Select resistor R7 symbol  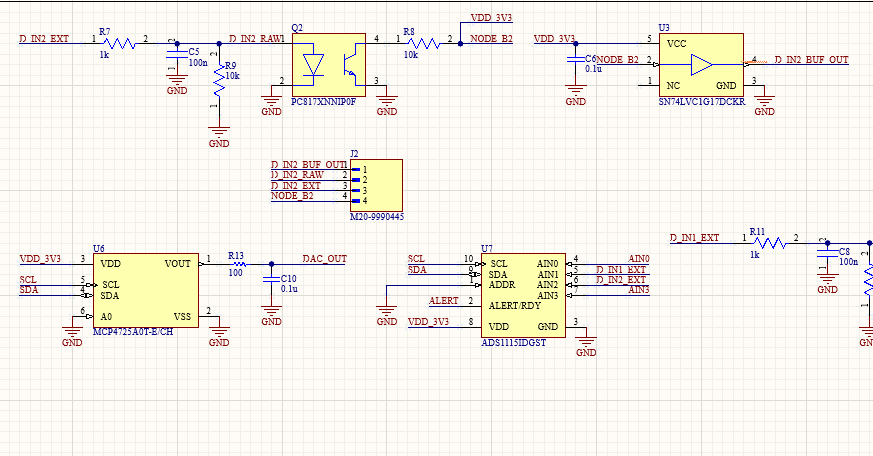(x=119, y=43)
